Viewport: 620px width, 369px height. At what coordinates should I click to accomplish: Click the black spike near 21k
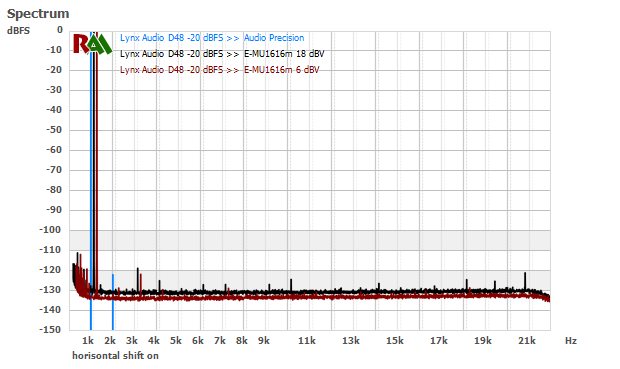click(x=525, y=281)
